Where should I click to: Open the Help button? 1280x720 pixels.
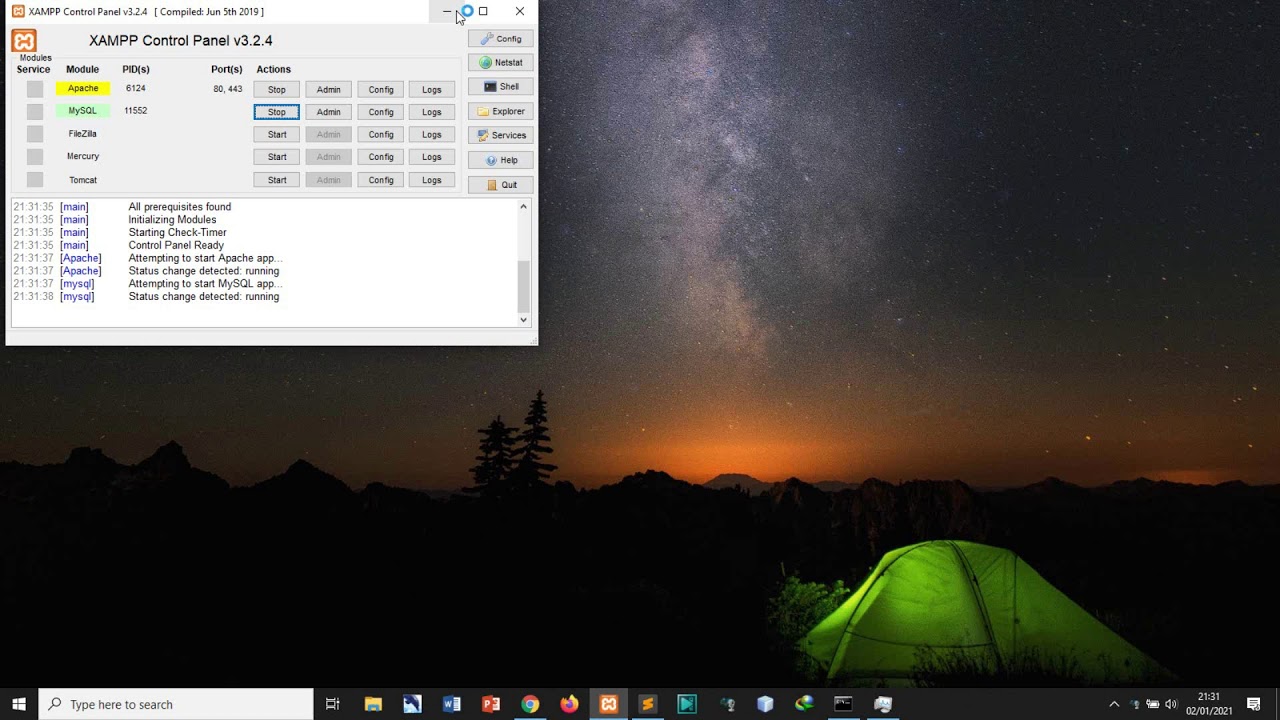tap(500, 160)
